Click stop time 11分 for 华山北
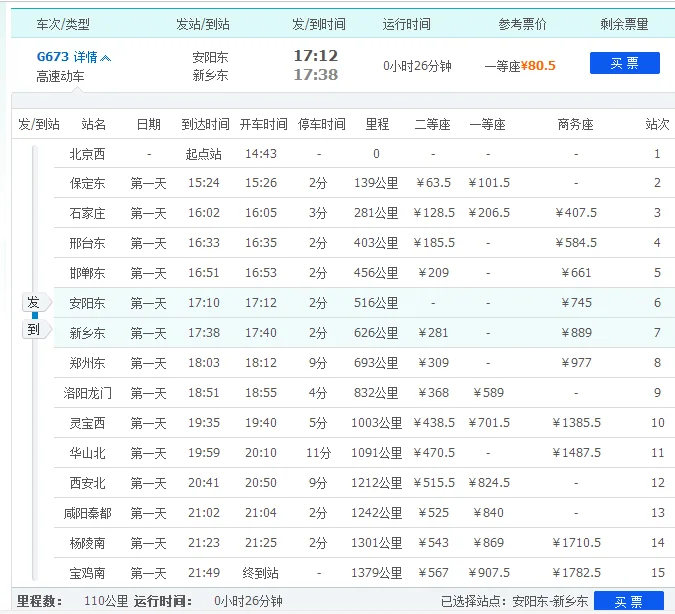The image size is (675, 614). click(319, 453)
